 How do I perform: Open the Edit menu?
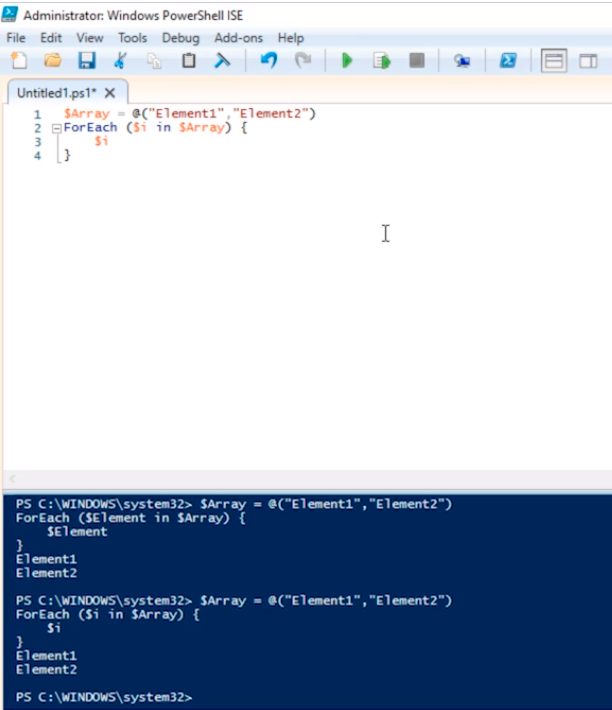click(x=51, y=38)
